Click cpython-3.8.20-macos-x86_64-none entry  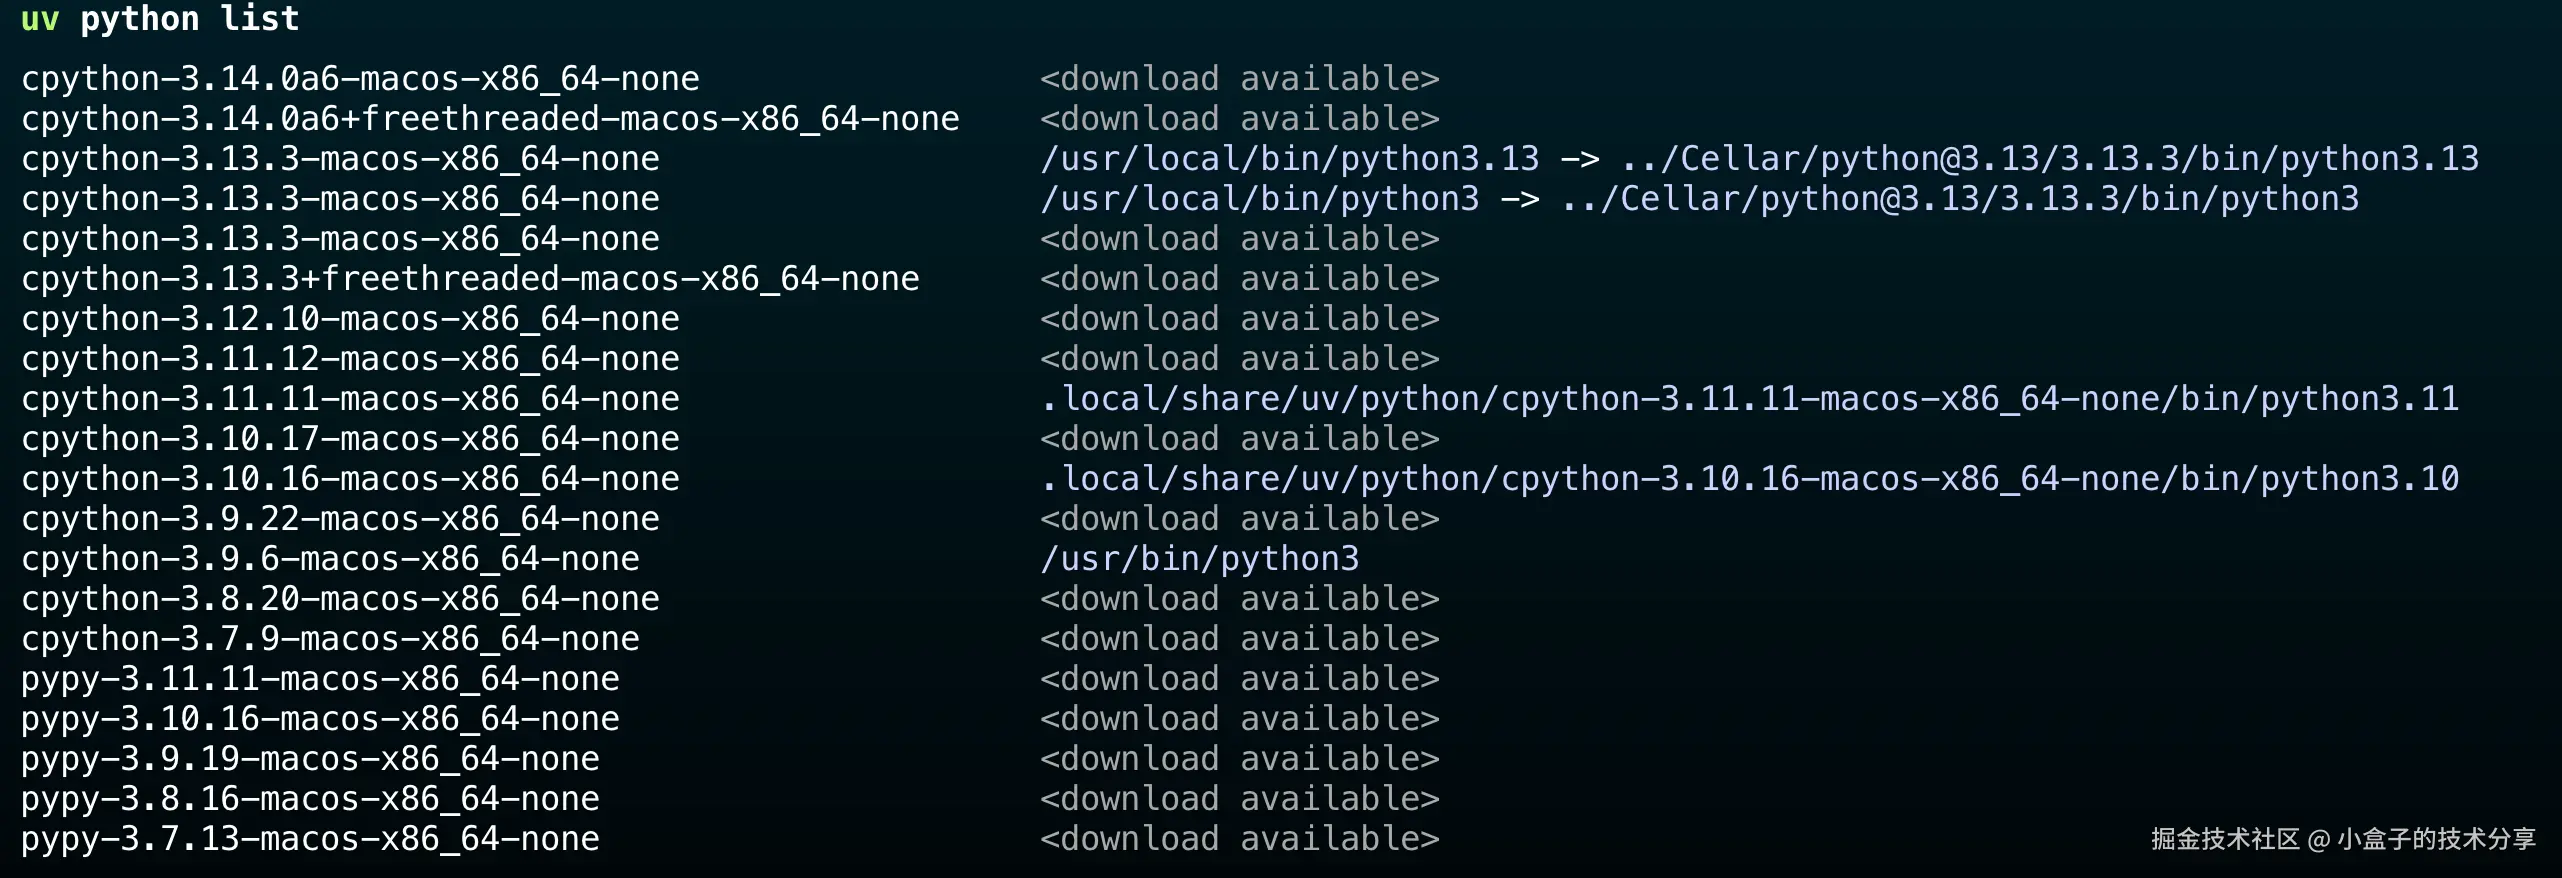(x=340, y=599)
